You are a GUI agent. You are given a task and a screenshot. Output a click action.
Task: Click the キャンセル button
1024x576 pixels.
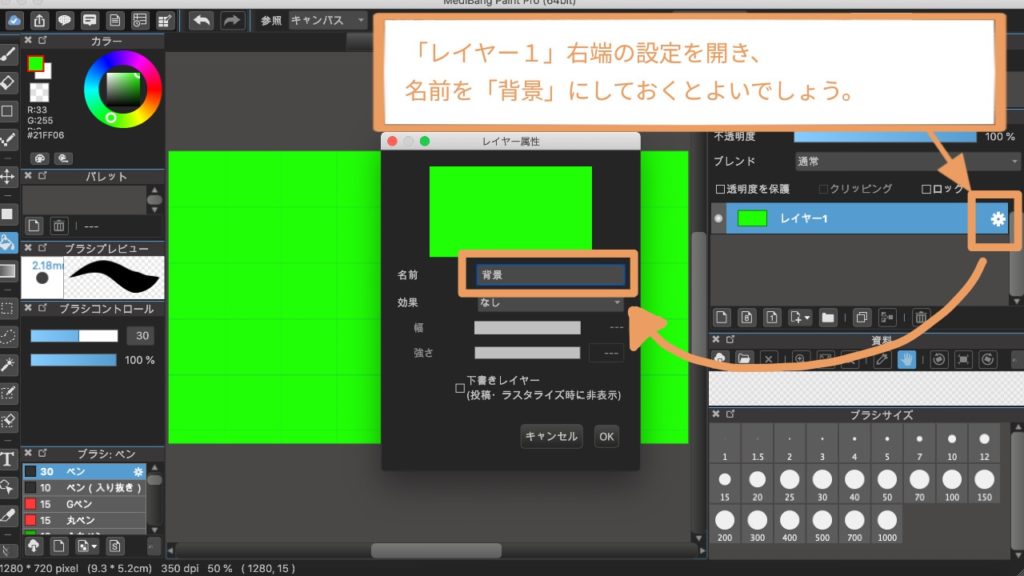coord(551,436)
